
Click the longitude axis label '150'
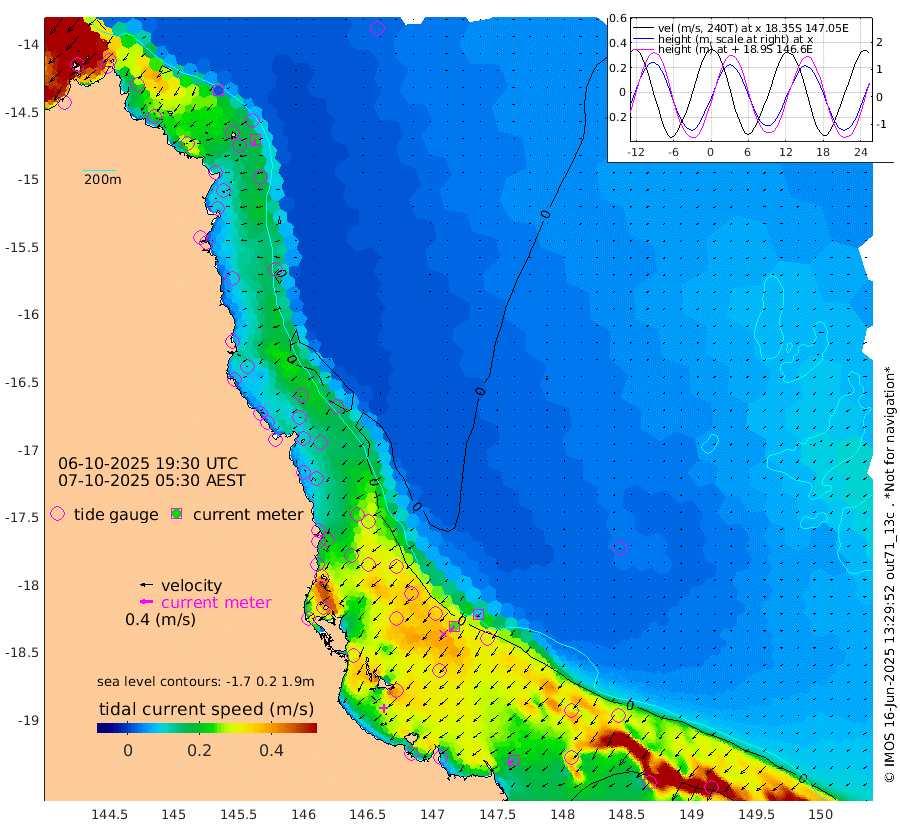(x=821, y=814)
